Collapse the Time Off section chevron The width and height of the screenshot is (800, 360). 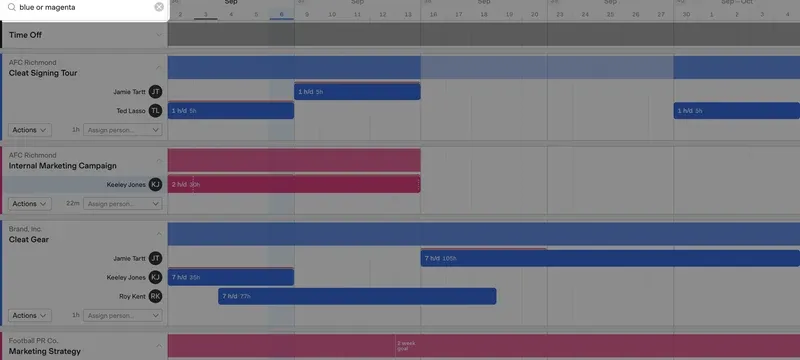[159, 35]
